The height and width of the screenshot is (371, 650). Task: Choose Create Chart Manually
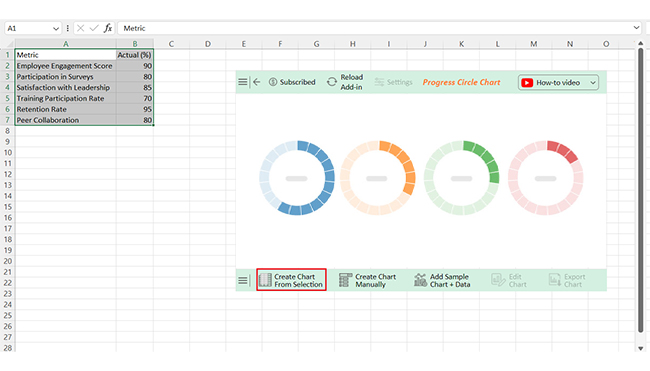click(367, 280)
